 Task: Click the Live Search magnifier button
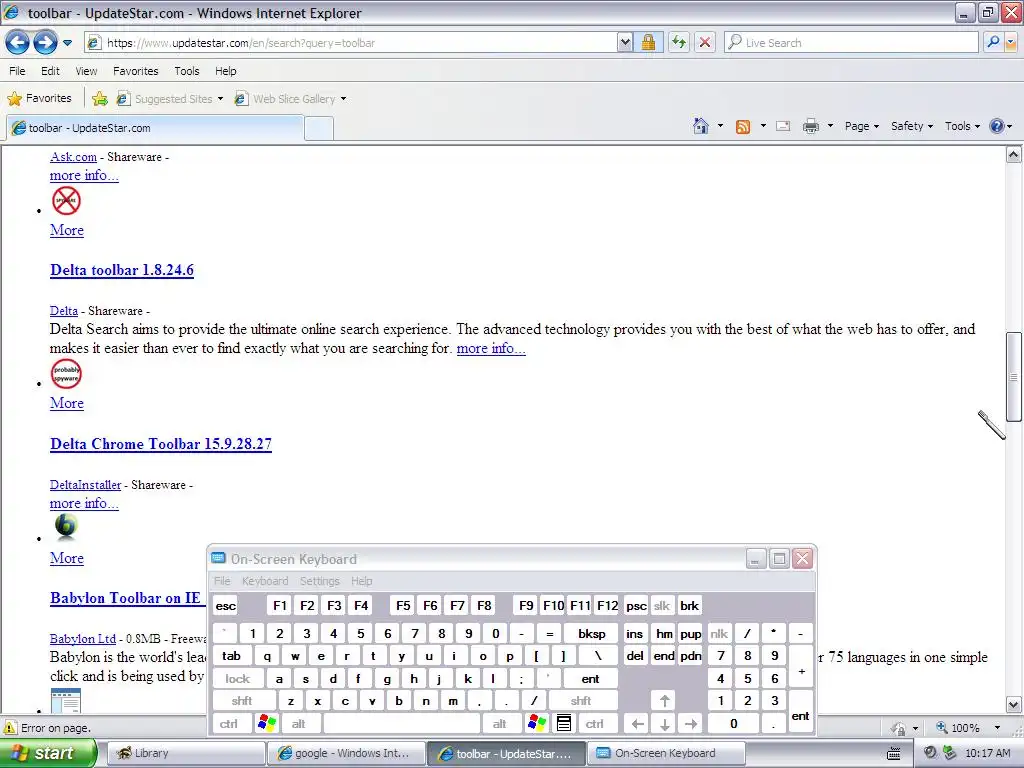[993, 42]
